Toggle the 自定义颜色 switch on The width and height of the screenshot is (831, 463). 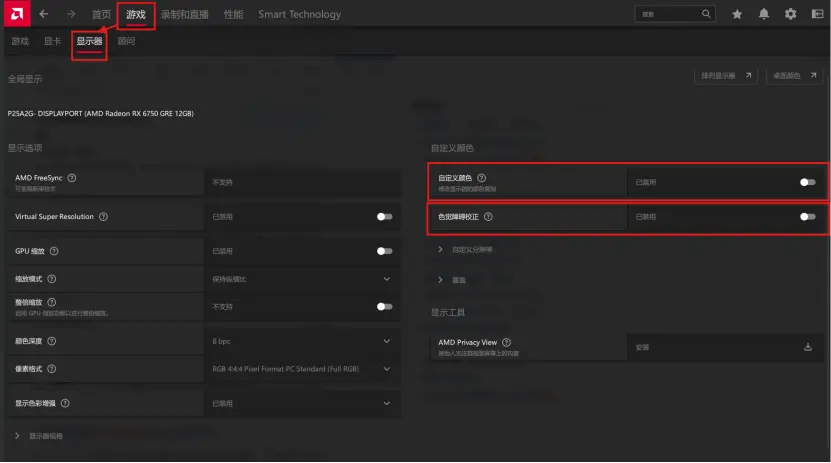pos(807,182)
